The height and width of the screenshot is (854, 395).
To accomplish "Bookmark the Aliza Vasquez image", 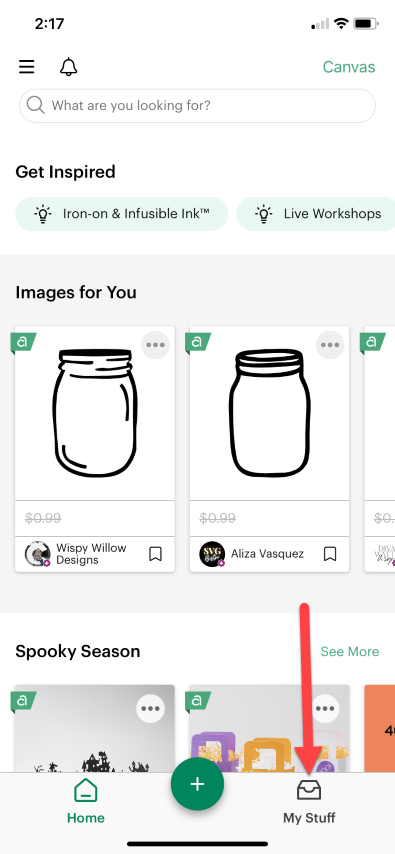I will coord(330,554).
